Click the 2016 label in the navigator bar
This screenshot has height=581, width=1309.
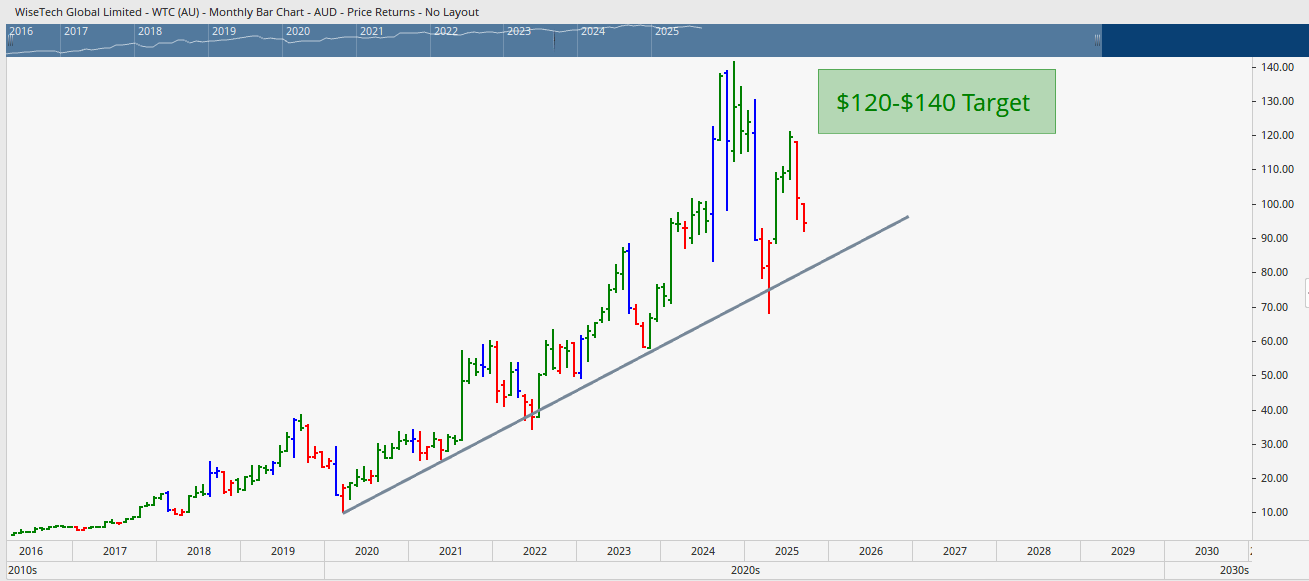click(x=21, y=31)
